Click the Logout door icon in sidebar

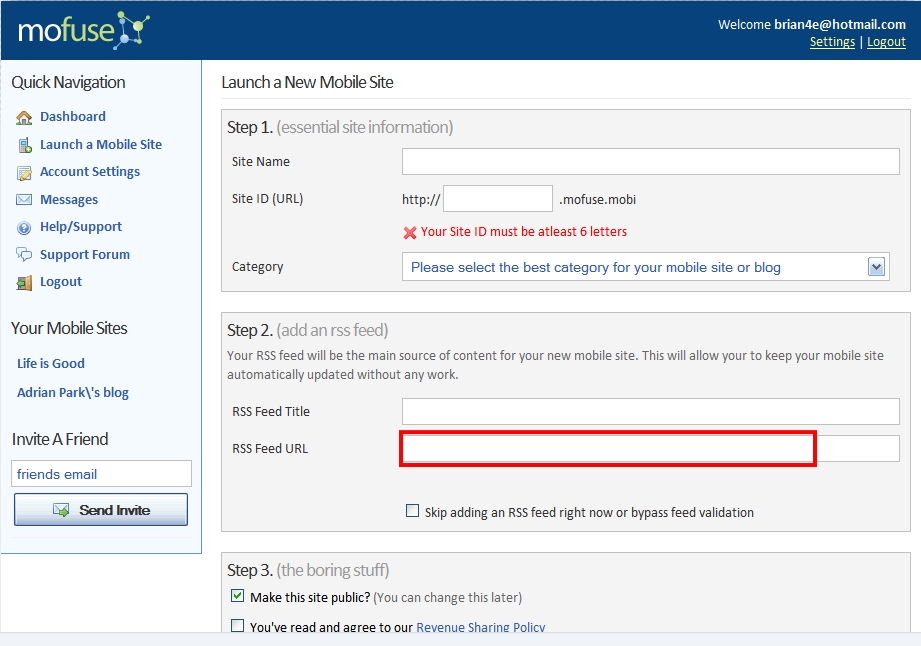(24, 283)
